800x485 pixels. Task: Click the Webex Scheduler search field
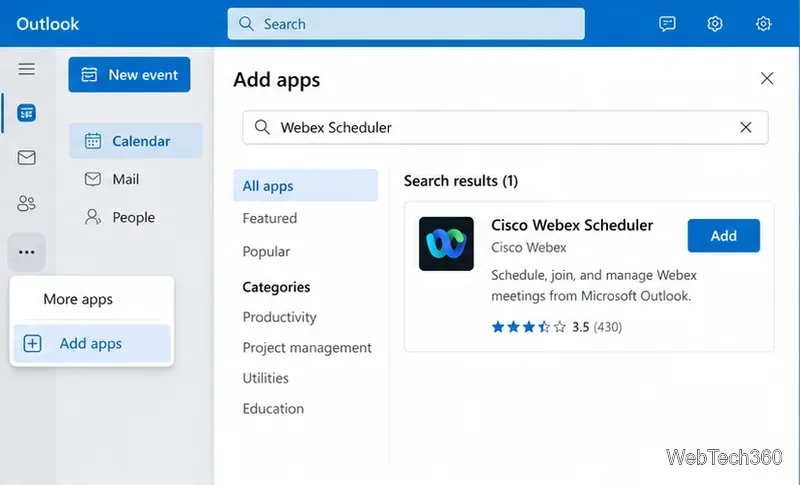(505, 127)
